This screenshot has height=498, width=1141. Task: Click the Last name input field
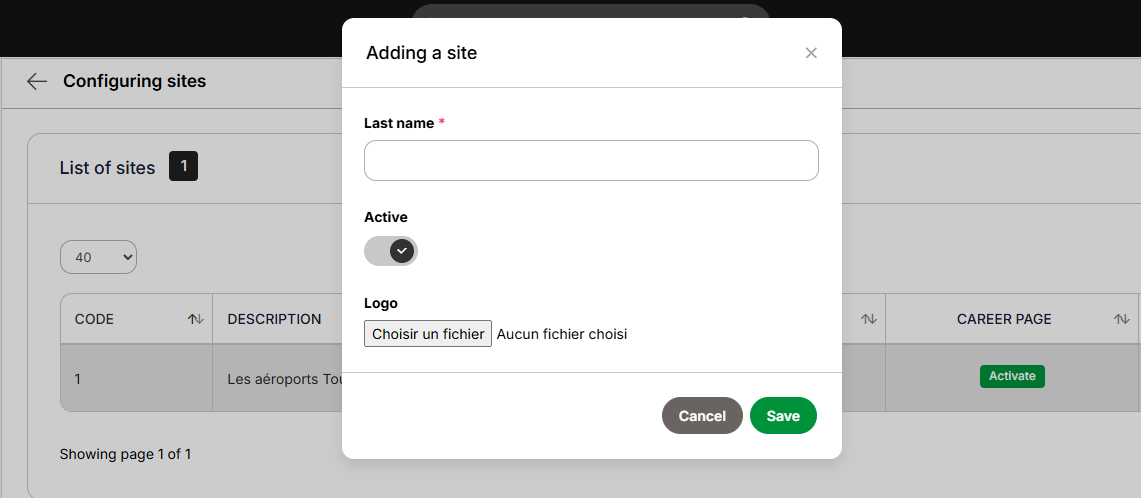pyautogui.click(x=591, y=160)
